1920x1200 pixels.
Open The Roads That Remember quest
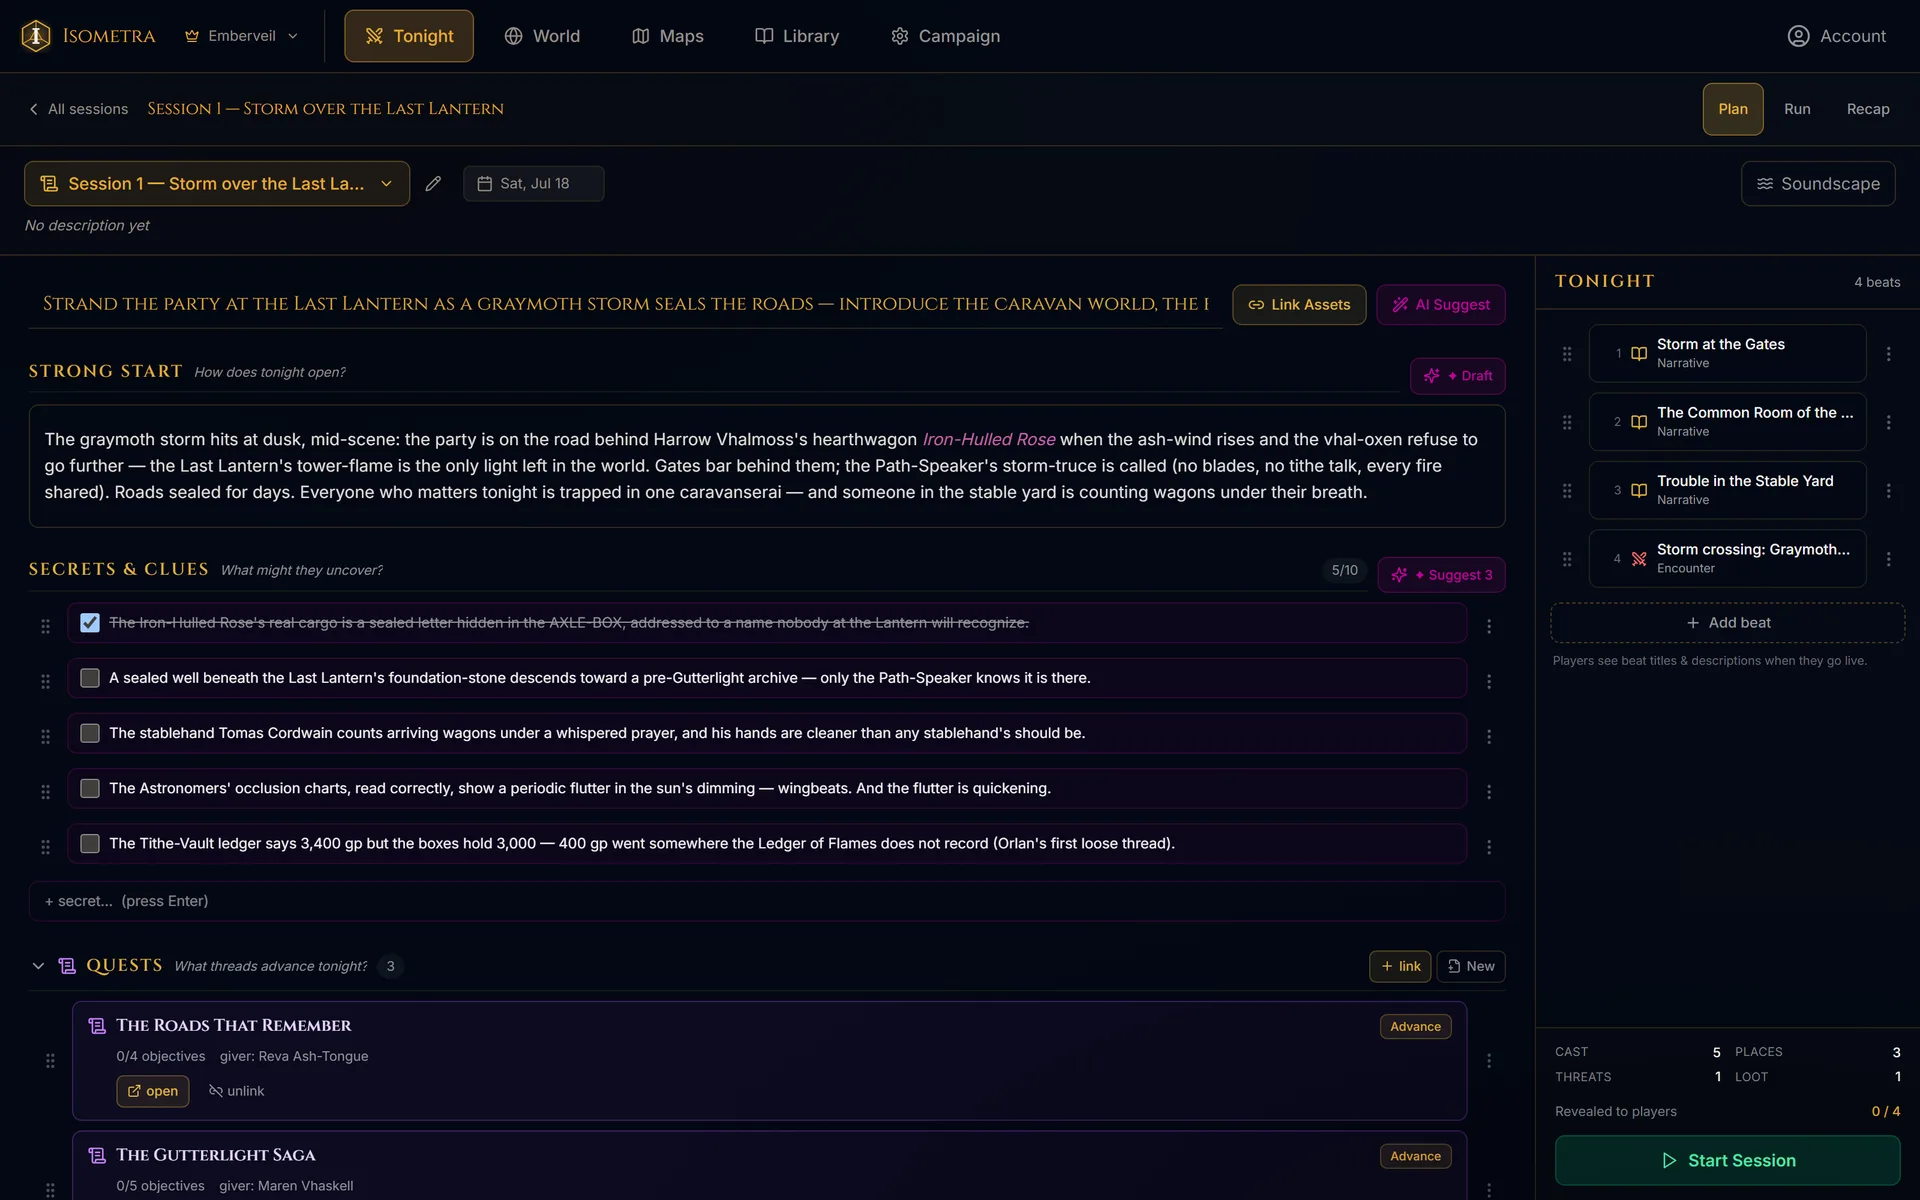[153, 1091]
